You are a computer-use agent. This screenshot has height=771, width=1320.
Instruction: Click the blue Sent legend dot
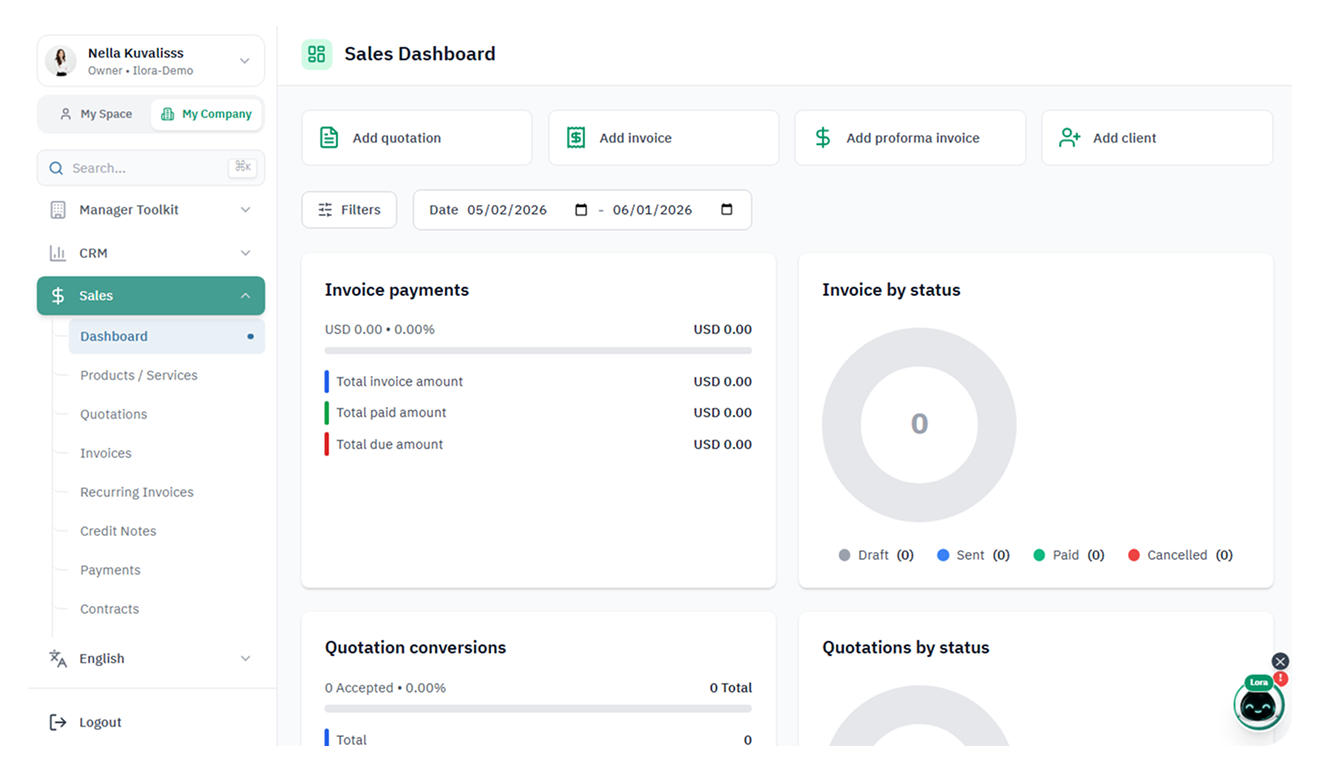coord(943,555)
